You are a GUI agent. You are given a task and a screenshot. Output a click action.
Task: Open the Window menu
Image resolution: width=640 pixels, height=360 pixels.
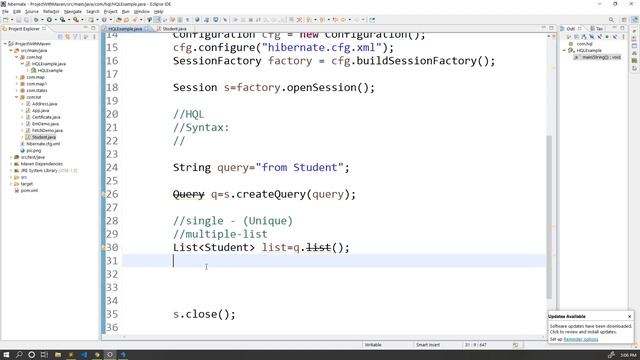coord(142,11)
